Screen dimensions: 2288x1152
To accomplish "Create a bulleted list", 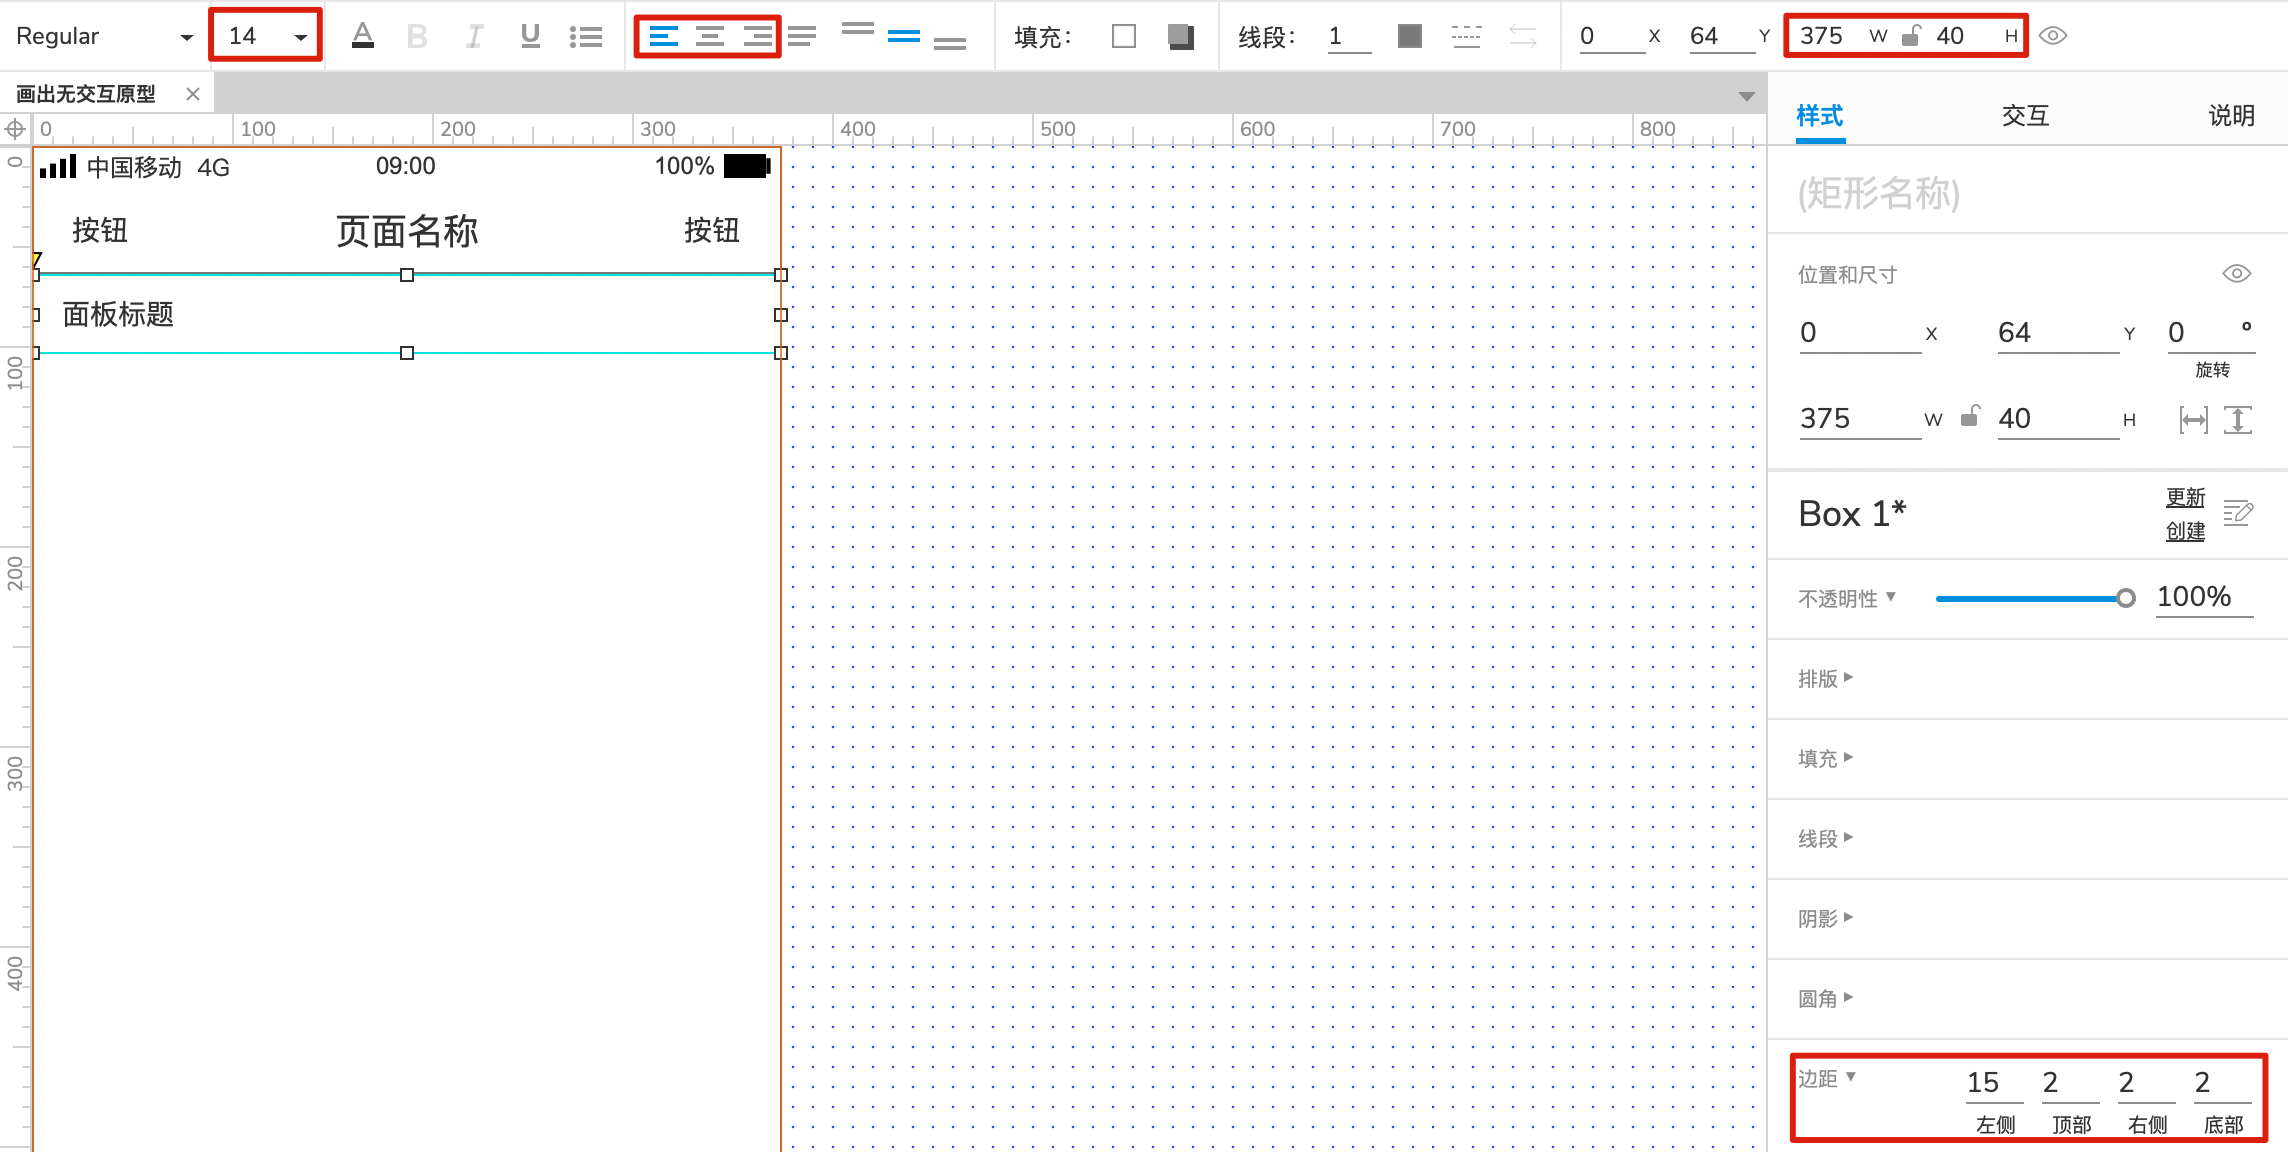I will point(587,35).
